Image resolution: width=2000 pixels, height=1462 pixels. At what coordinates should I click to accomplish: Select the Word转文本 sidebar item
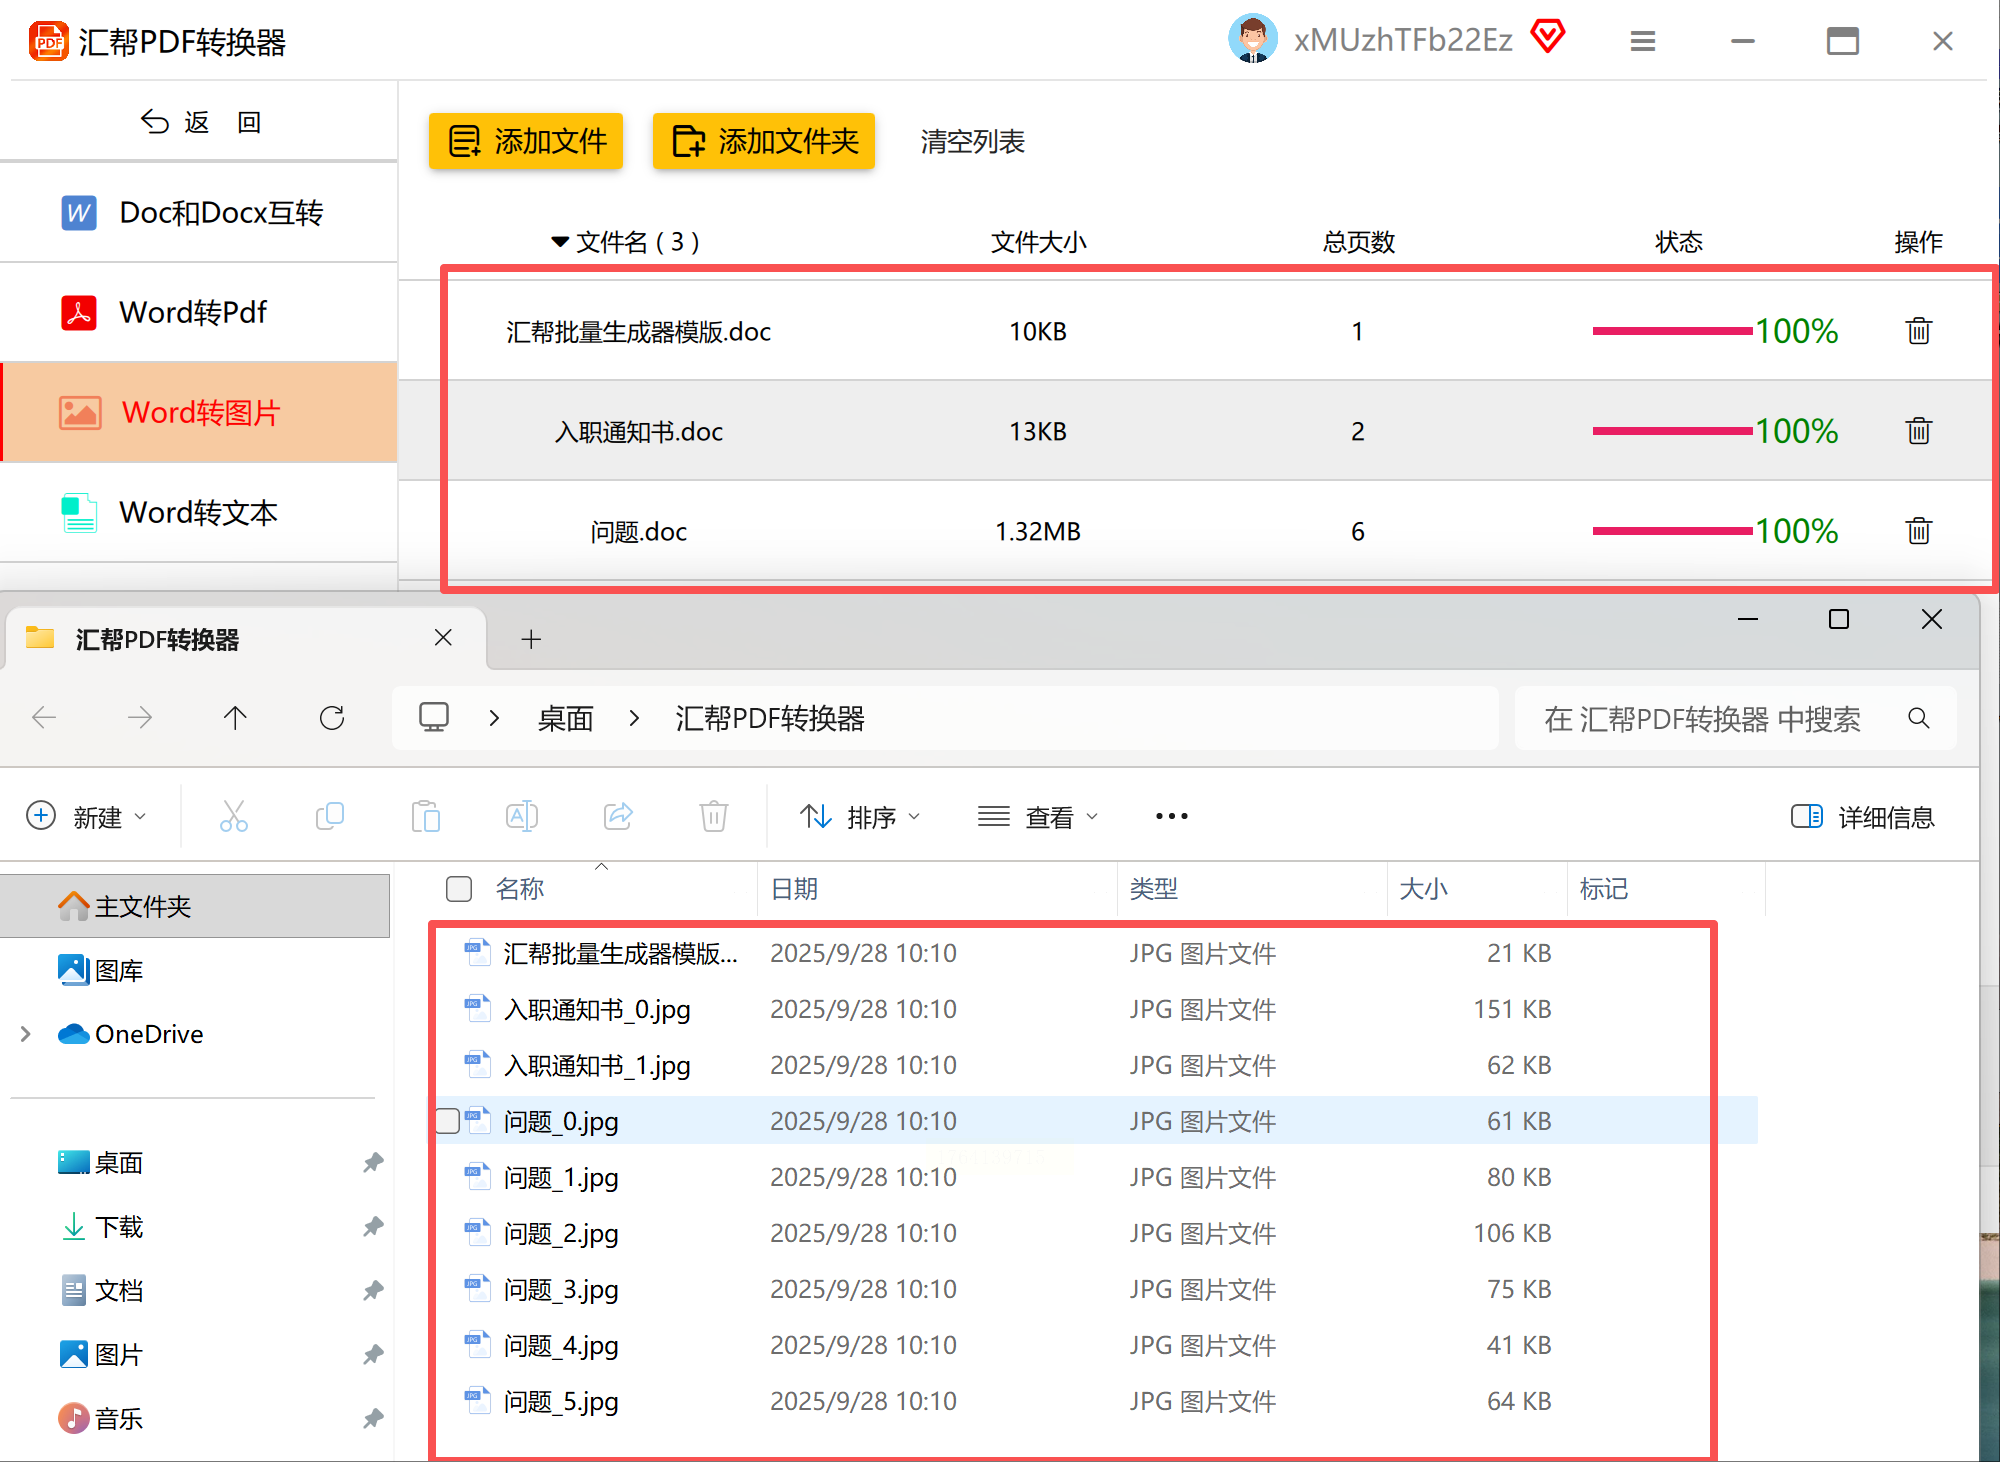click(x=198, y=513)
